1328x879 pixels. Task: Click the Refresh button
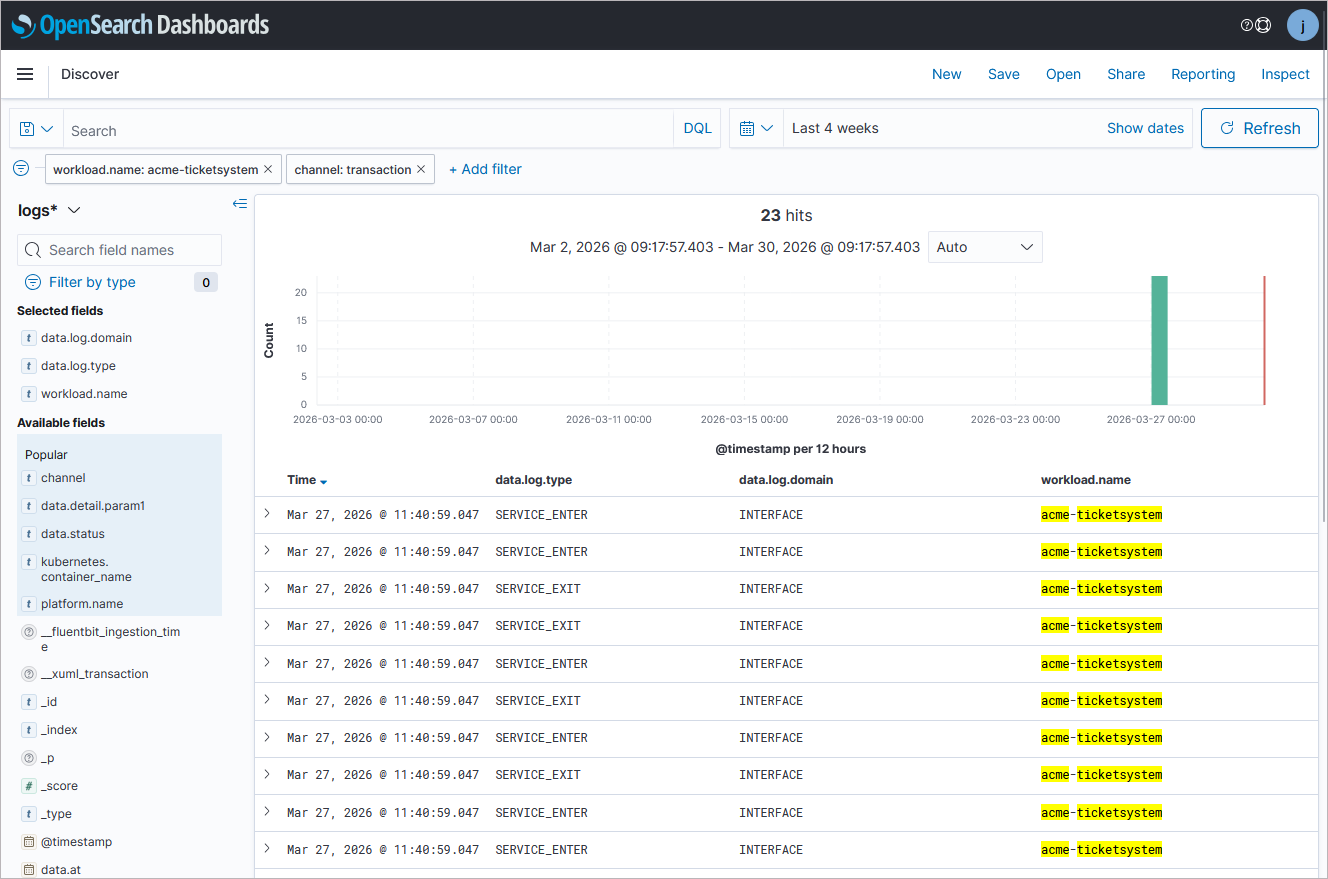click(x=1259, y=128)
